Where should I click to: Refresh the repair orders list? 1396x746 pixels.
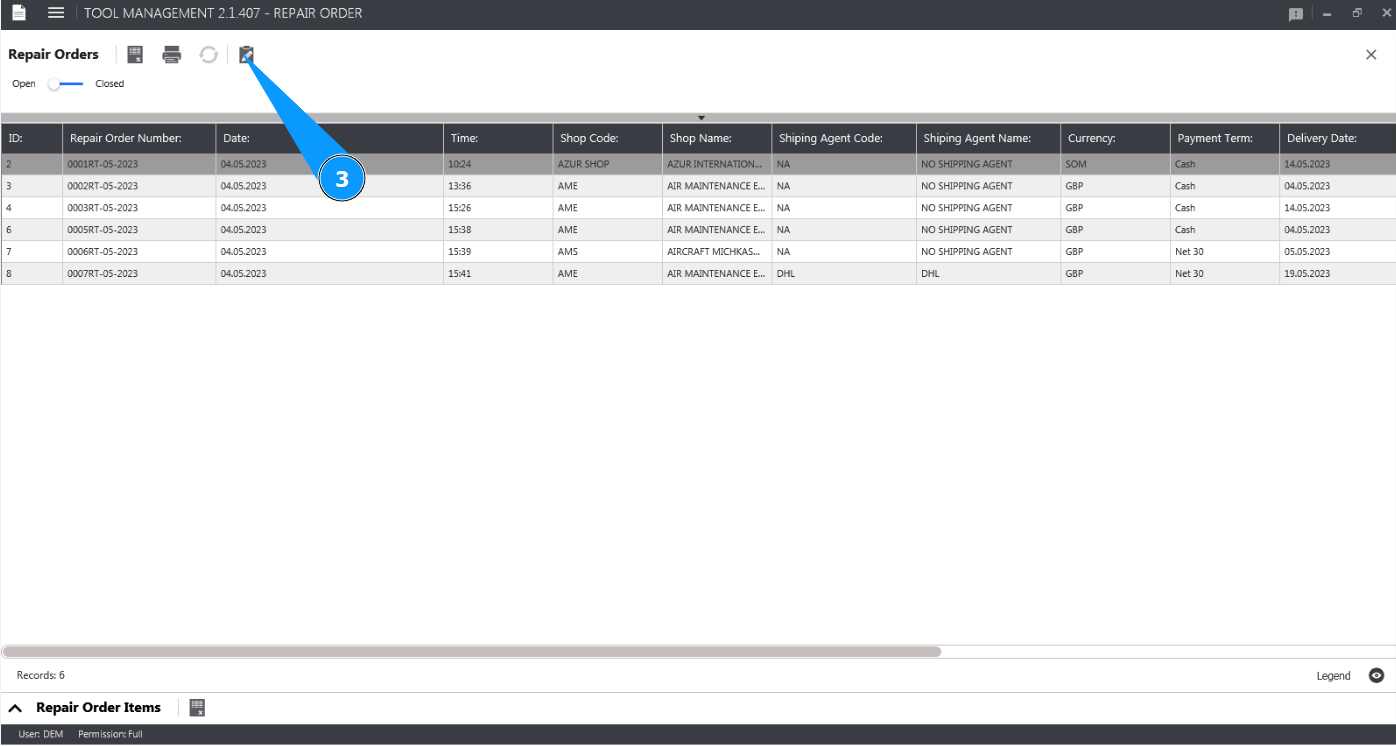pos(208,54)
